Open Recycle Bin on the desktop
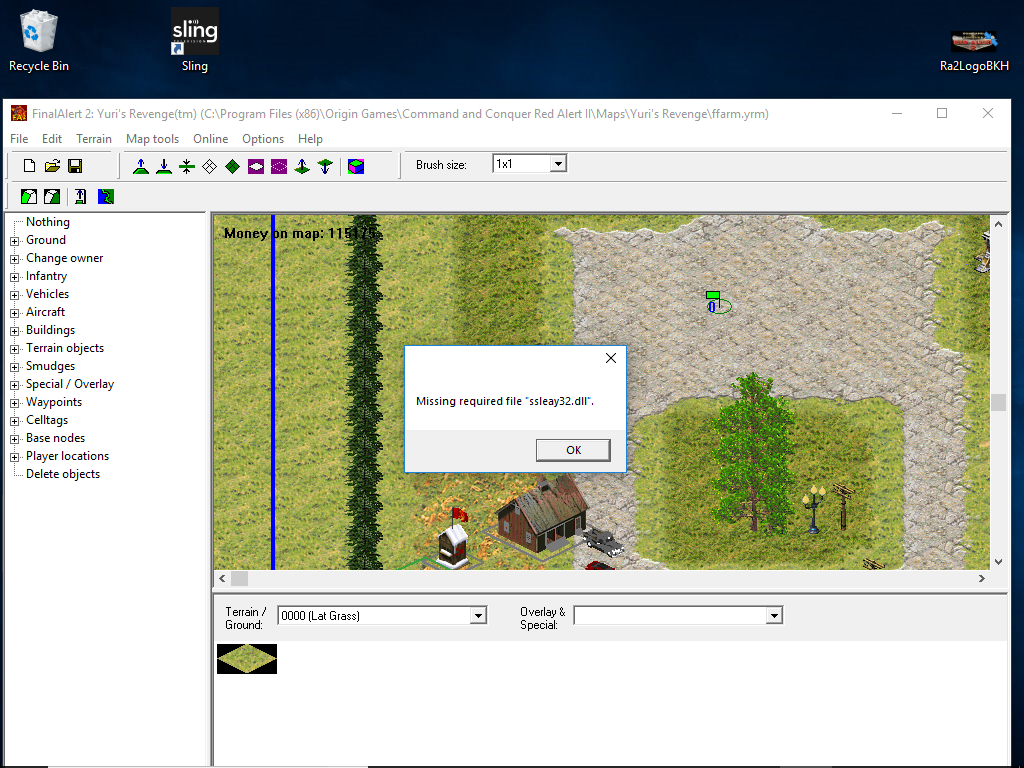Image resolution: width=1024 pixels, height=768 pixels. 39,40
